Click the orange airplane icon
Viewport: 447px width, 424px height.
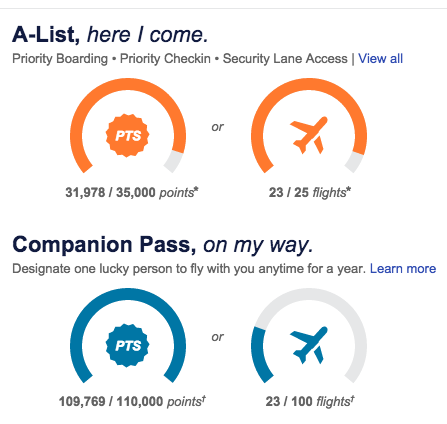point(309,135)
